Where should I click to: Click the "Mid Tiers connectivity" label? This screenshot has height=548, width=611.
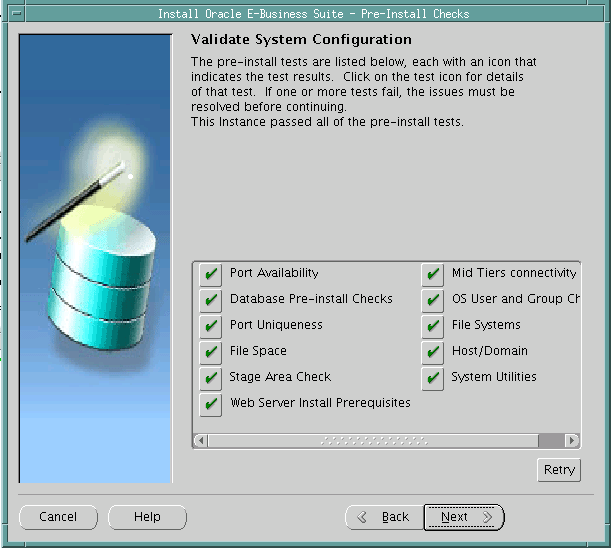click(x=514, y=273)
